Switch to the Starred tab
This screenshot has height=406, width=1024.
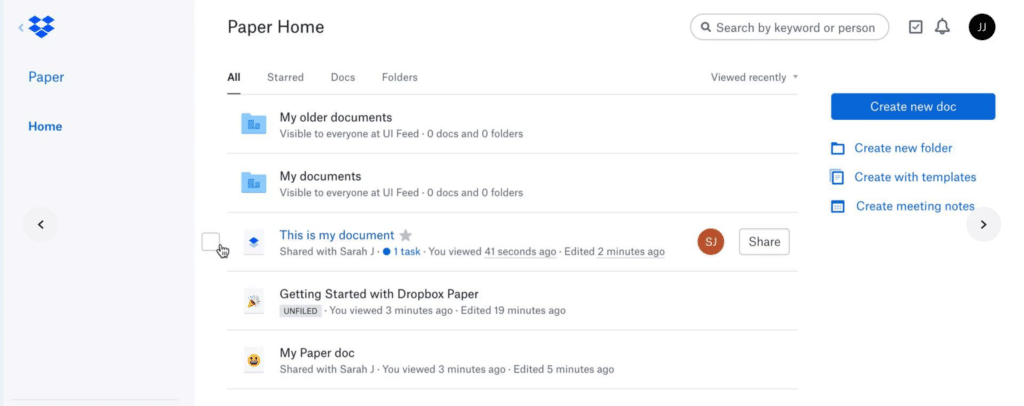click(285, 77)
